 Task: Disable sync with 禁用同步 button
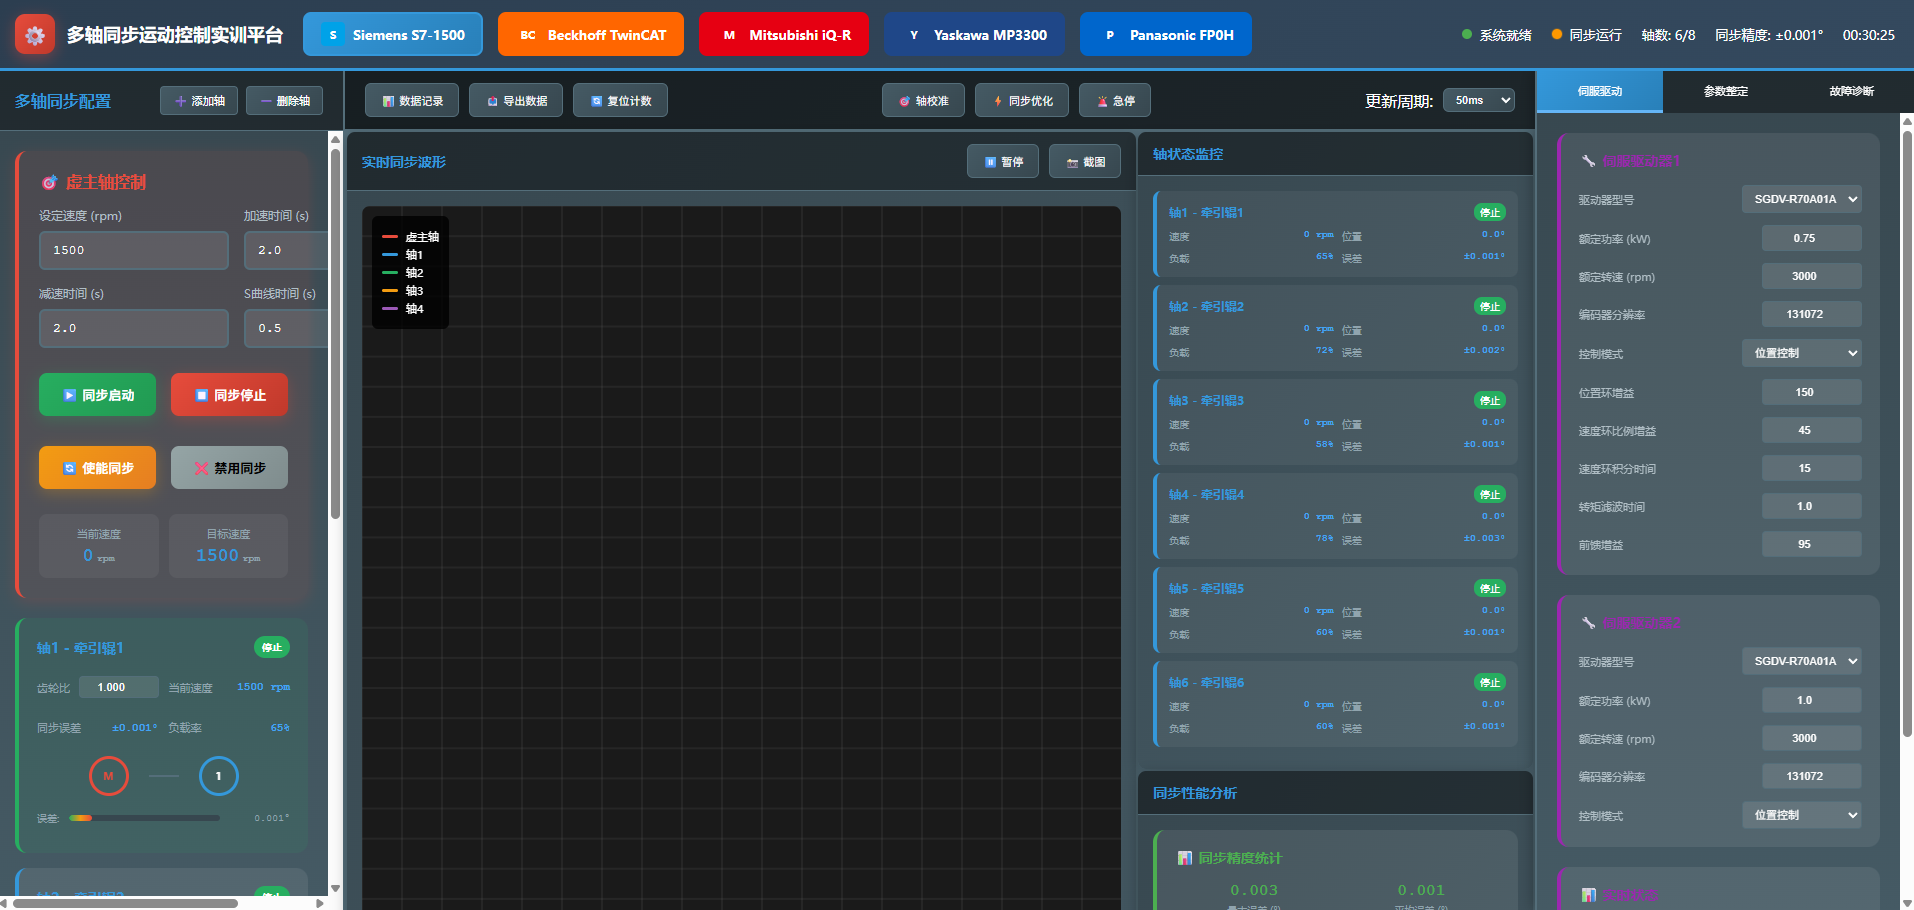[x=229, y=468]
